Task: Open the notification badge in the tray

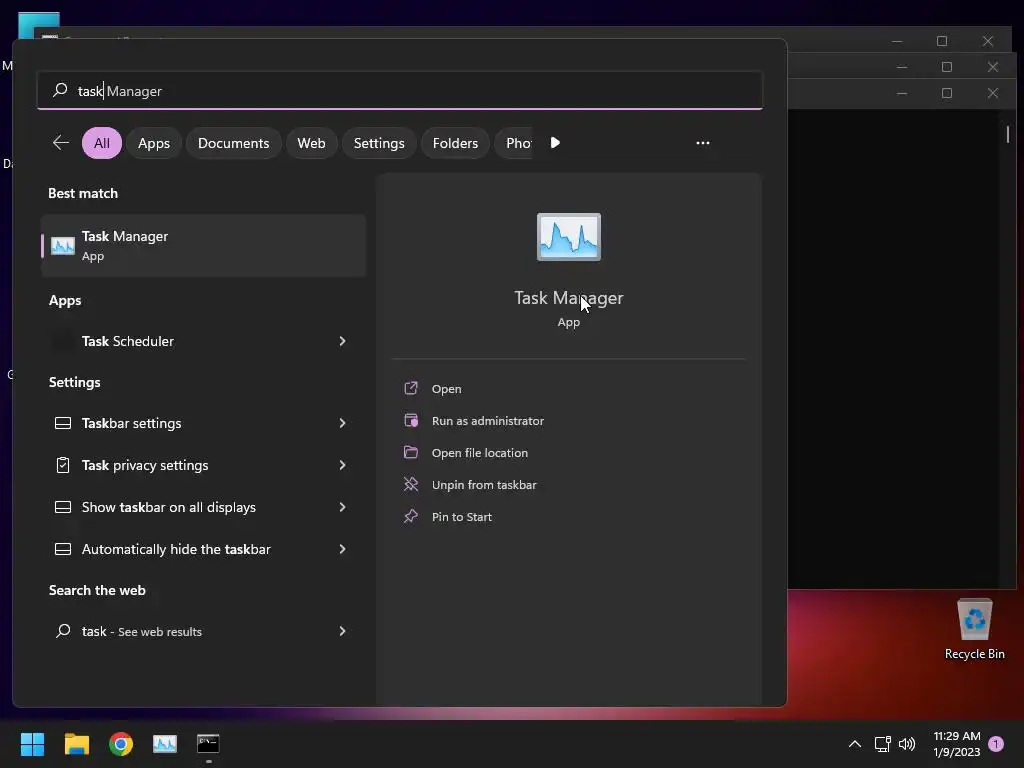Action: coord(996,744)
